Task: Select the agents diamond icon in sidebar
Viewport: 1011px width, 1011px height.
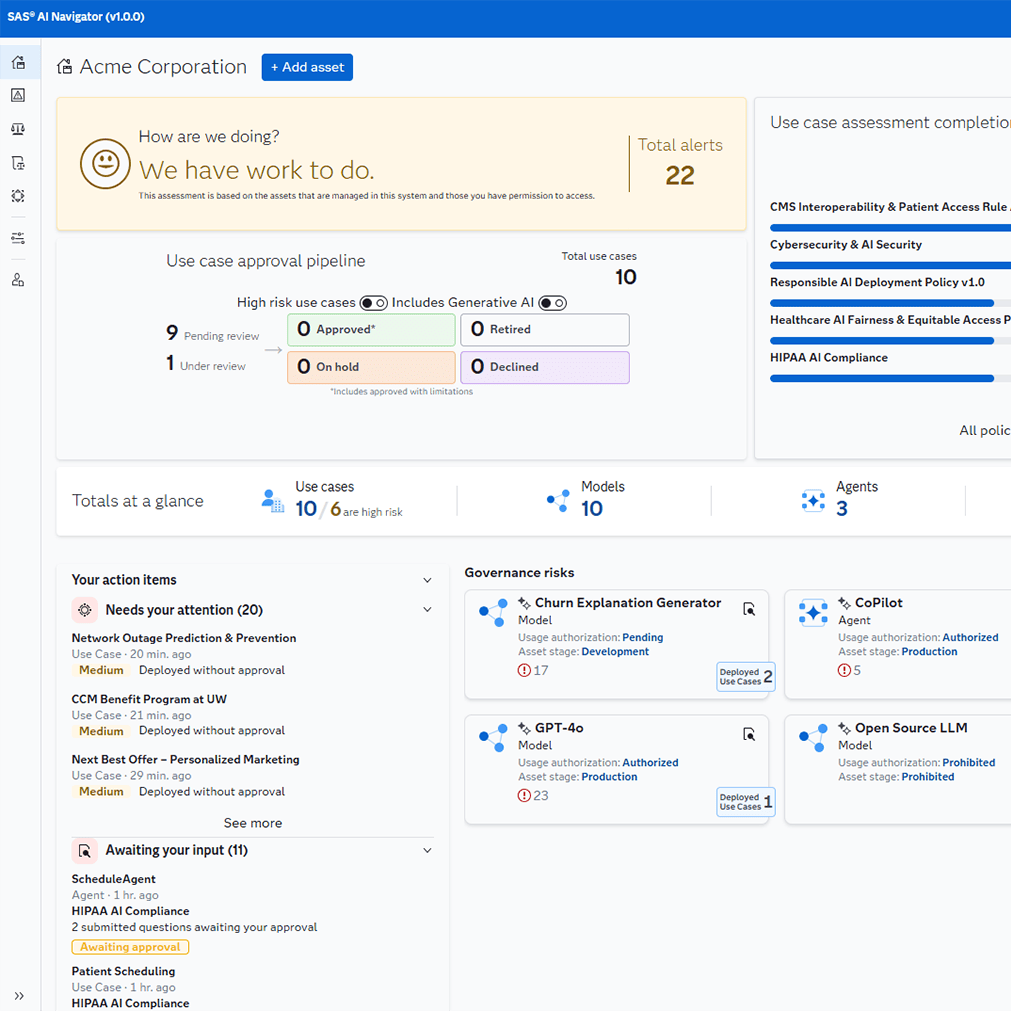Action: [x=18, y=196]
